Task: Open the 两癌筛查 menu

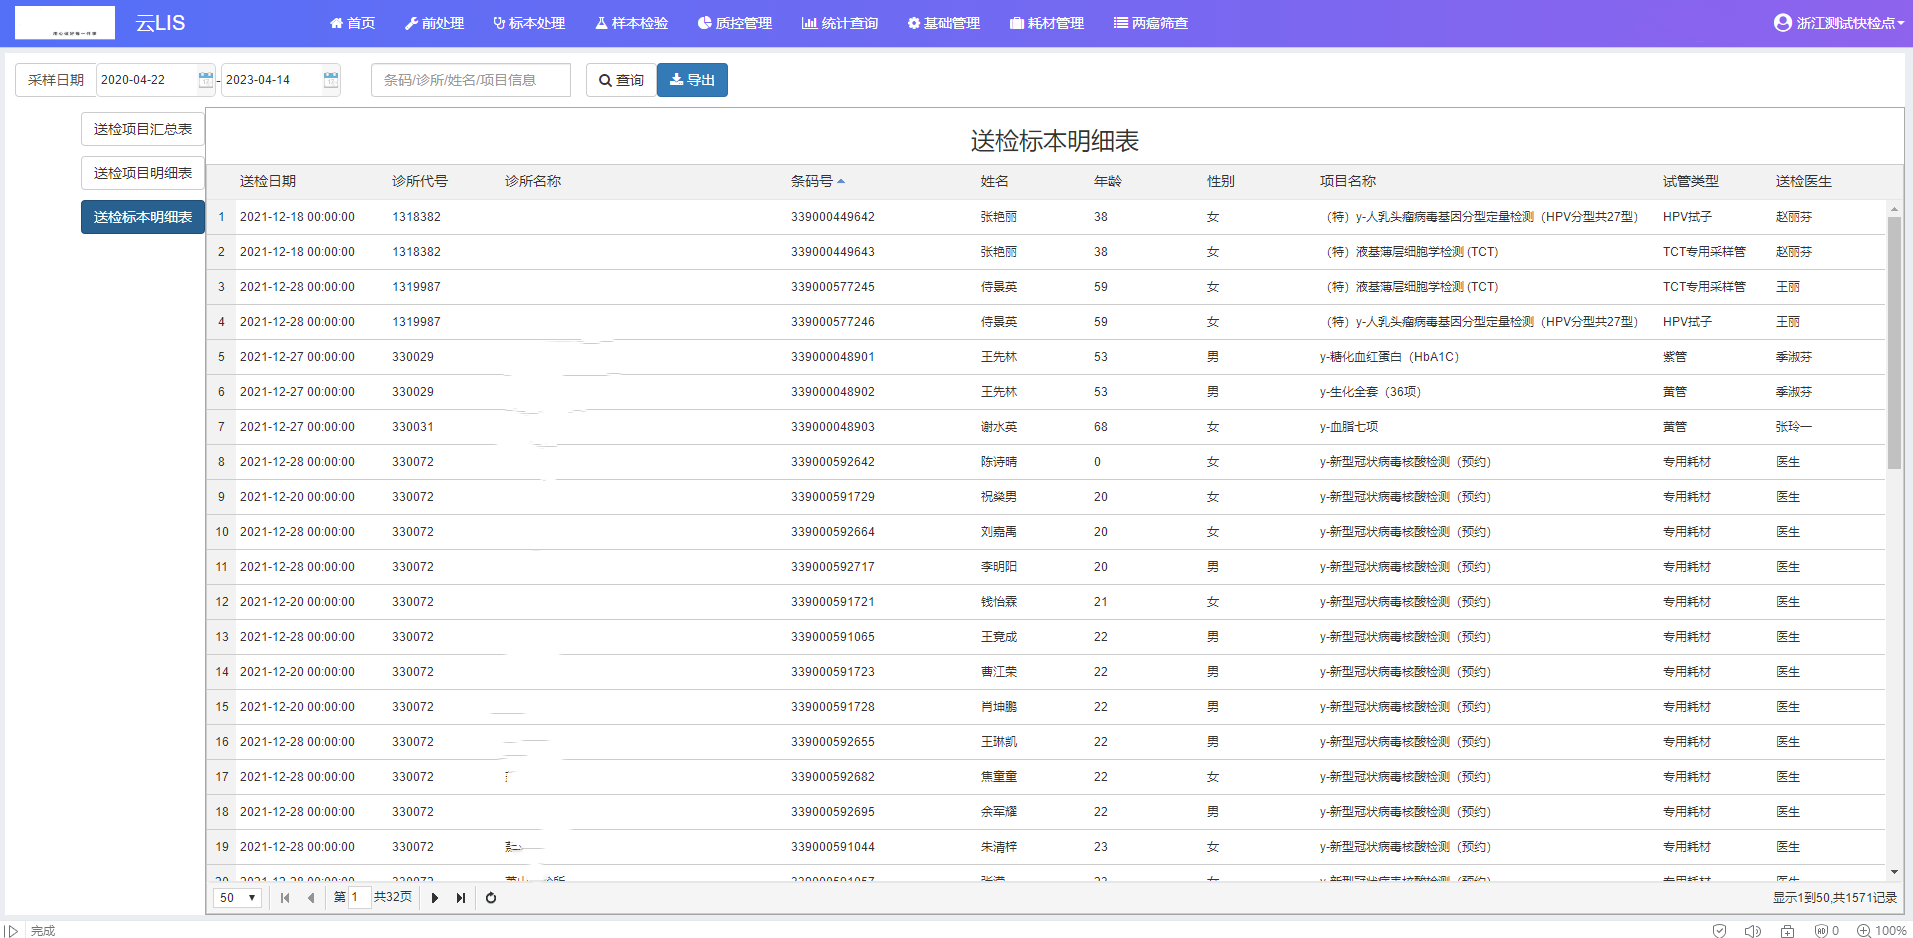Action: pos(1151,23)
